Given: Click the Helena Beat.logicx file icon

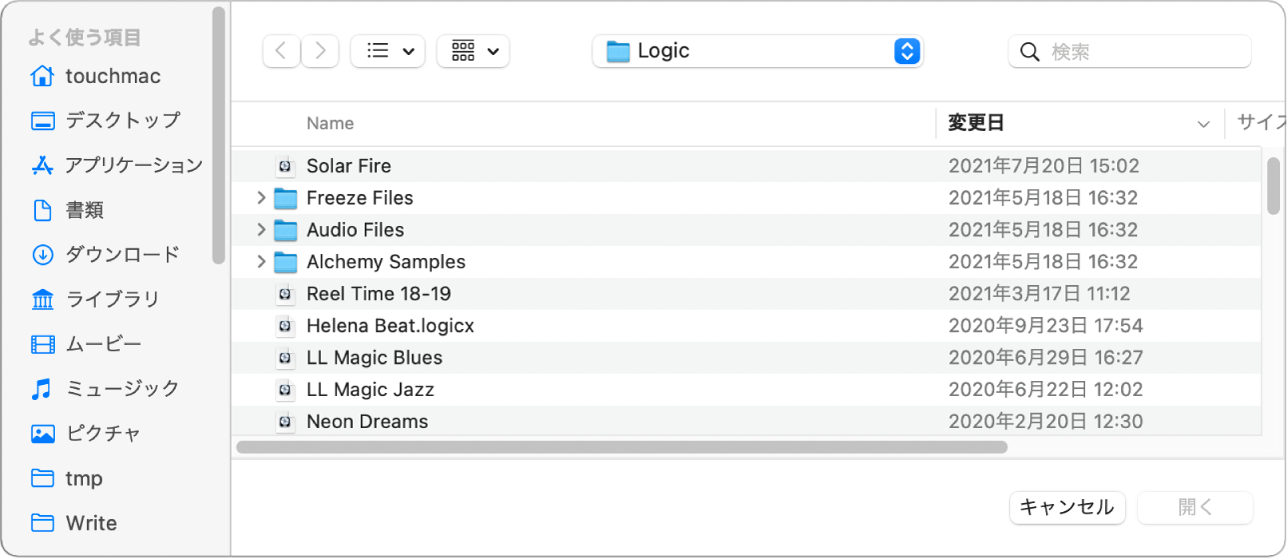Looking at the screenshot, I should click(286, 326).
